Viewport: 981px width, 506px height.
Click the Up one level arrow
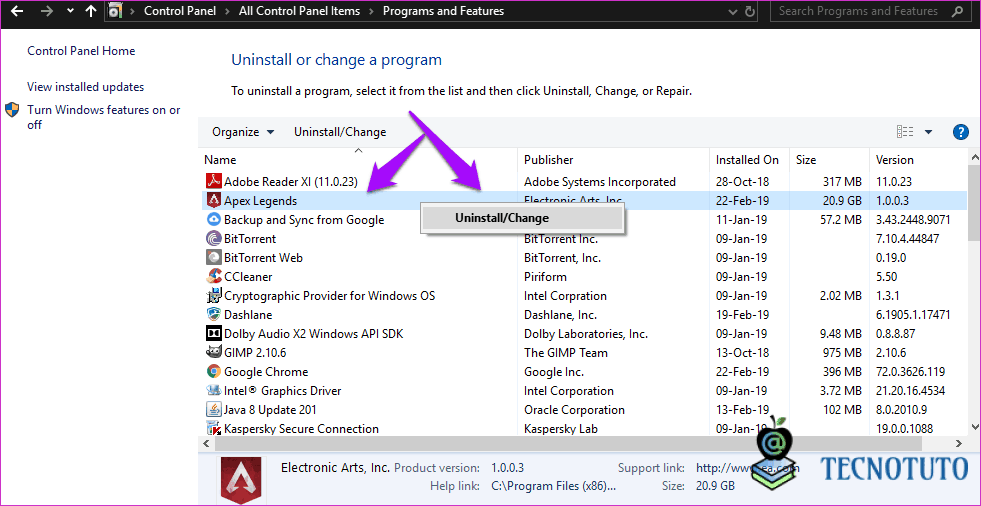coord(91,11)
